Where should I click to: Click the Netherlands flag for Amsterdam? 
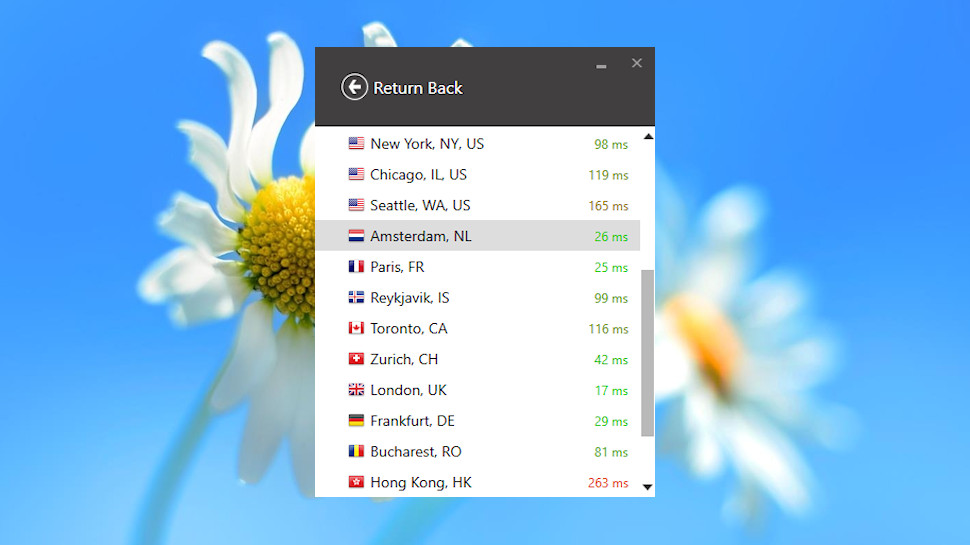[x=356, y=236]
